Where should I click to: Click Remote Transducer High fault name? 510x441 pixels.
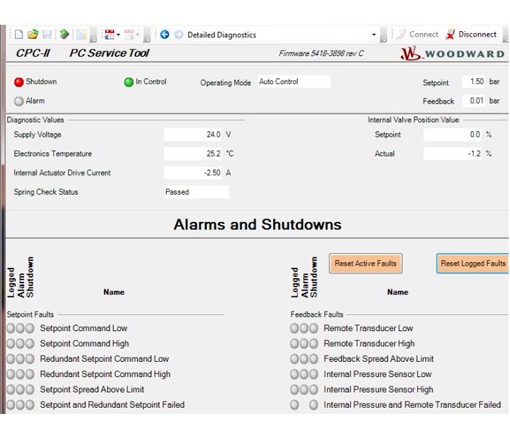[369, 343]
